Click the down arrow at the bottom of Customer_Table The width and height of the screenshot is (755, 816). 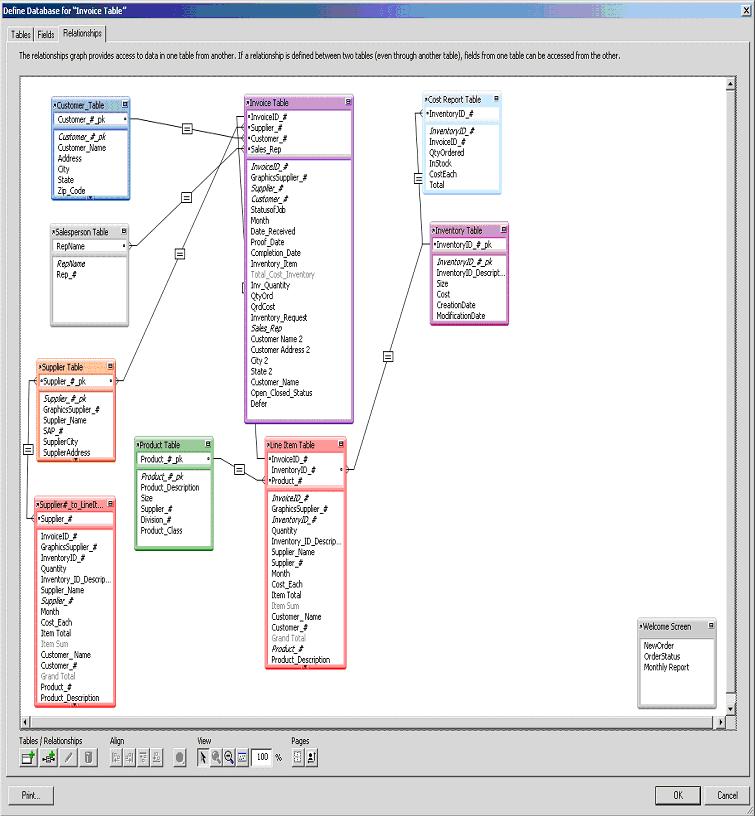click(x=91, y=198)
